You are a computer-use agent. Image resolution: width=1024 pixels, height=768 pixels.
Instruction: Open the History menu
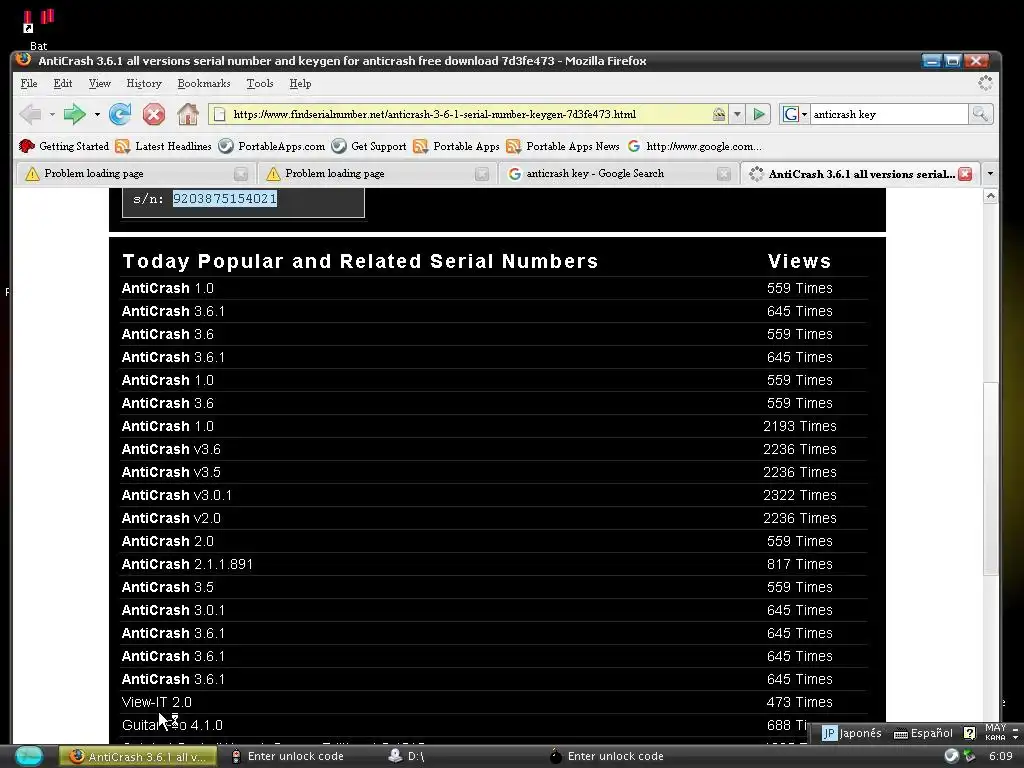(x=144, y=84)
